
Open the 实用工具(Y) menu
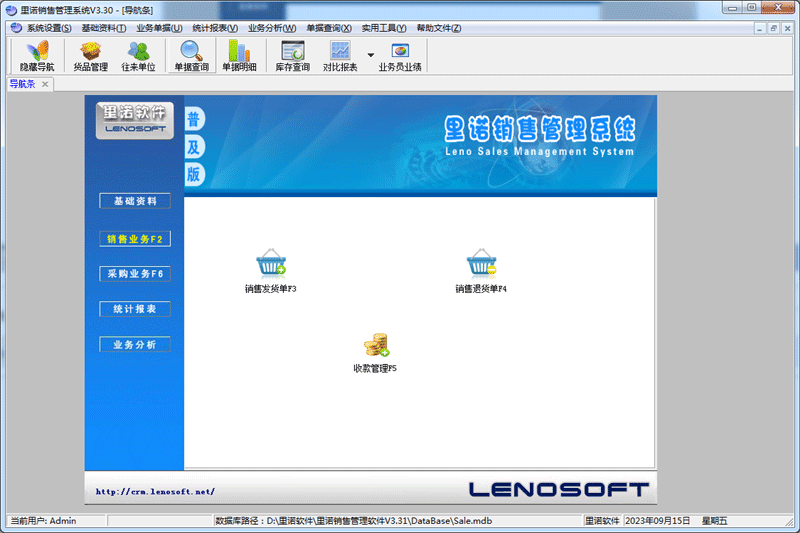point(384,28)
